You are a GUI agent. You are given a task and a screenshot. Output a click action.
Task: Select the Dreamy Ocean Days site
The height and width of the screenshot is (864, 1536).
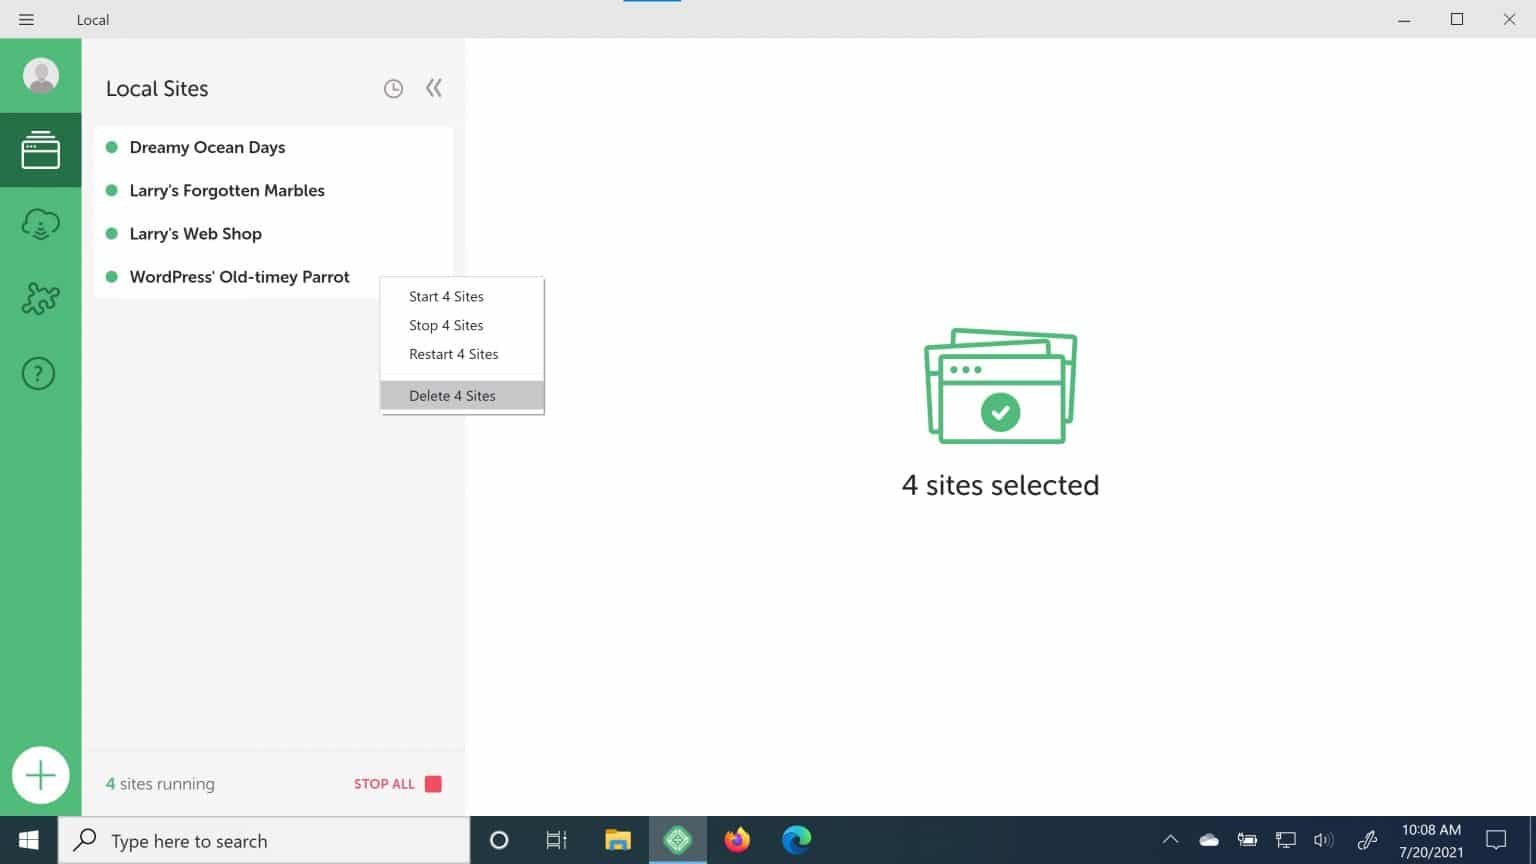tap(207, 148)
